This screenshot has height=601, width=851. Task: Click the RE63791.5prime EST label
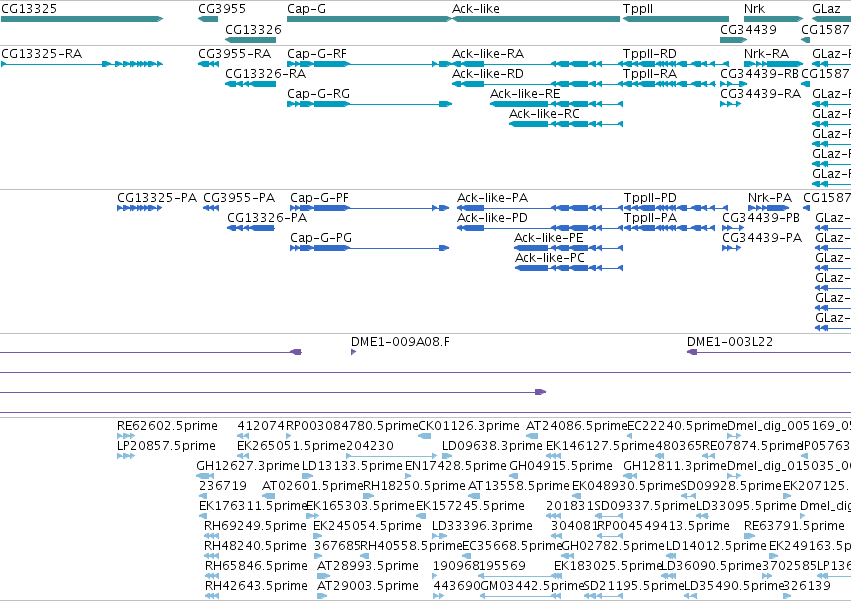coord(794,526)
